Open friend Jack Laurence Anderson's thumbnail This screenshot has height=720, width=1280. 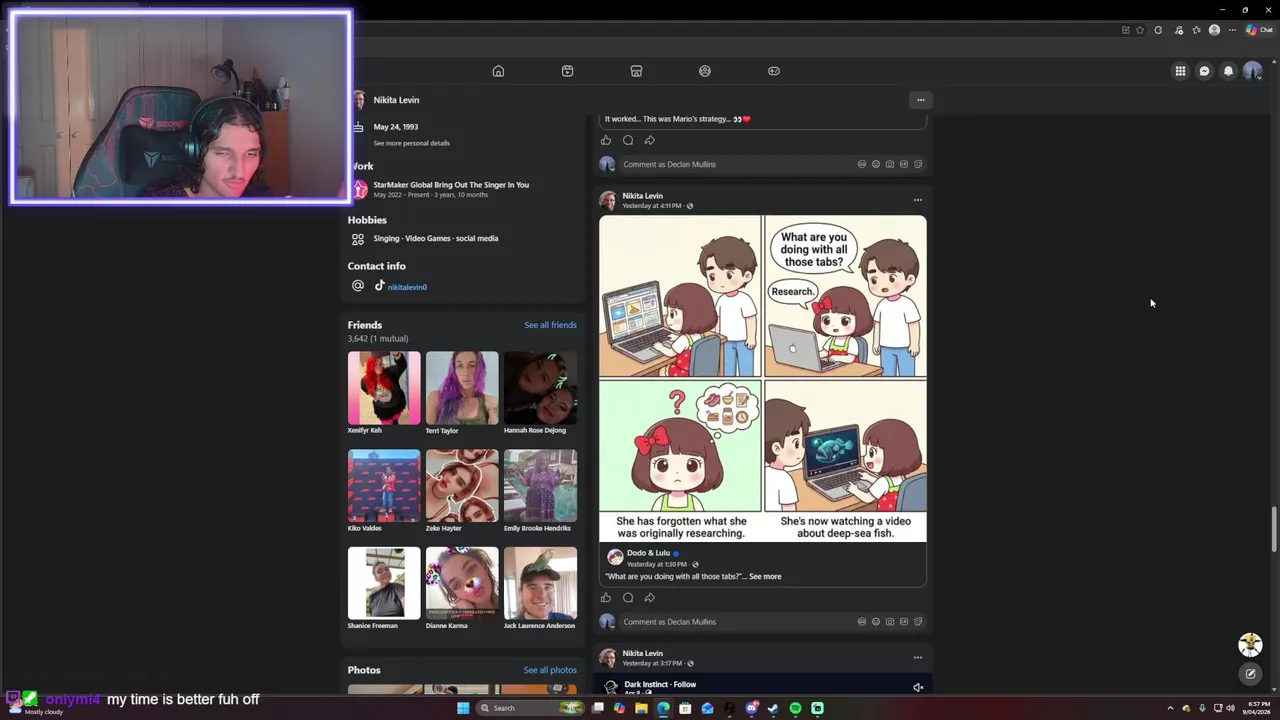tap(540, 583)
